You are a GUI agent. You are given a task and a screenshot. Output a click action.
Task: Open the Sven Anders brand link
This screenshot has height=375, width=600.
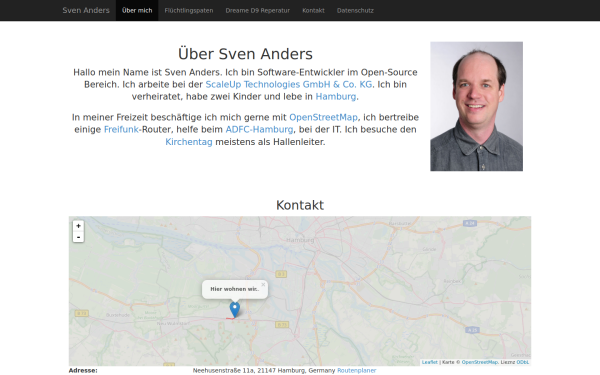coord(86,10)
